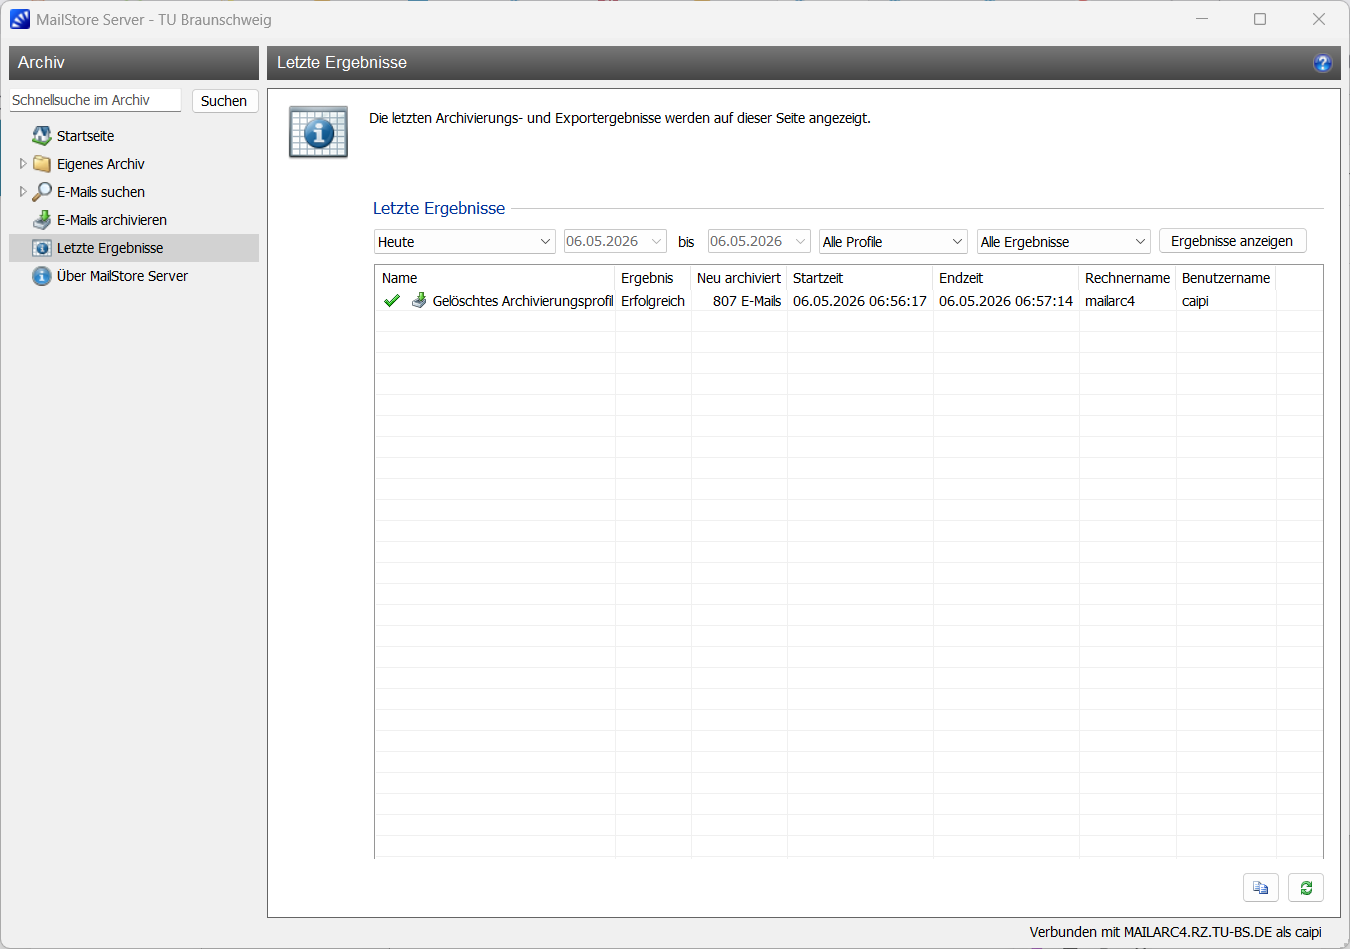This screenshot has width=1350, height=949.
Task: Click the Verbunden mit MAILARC4.RZ.TU-BS.DE status text
Action: click(x=1176, y=932)
